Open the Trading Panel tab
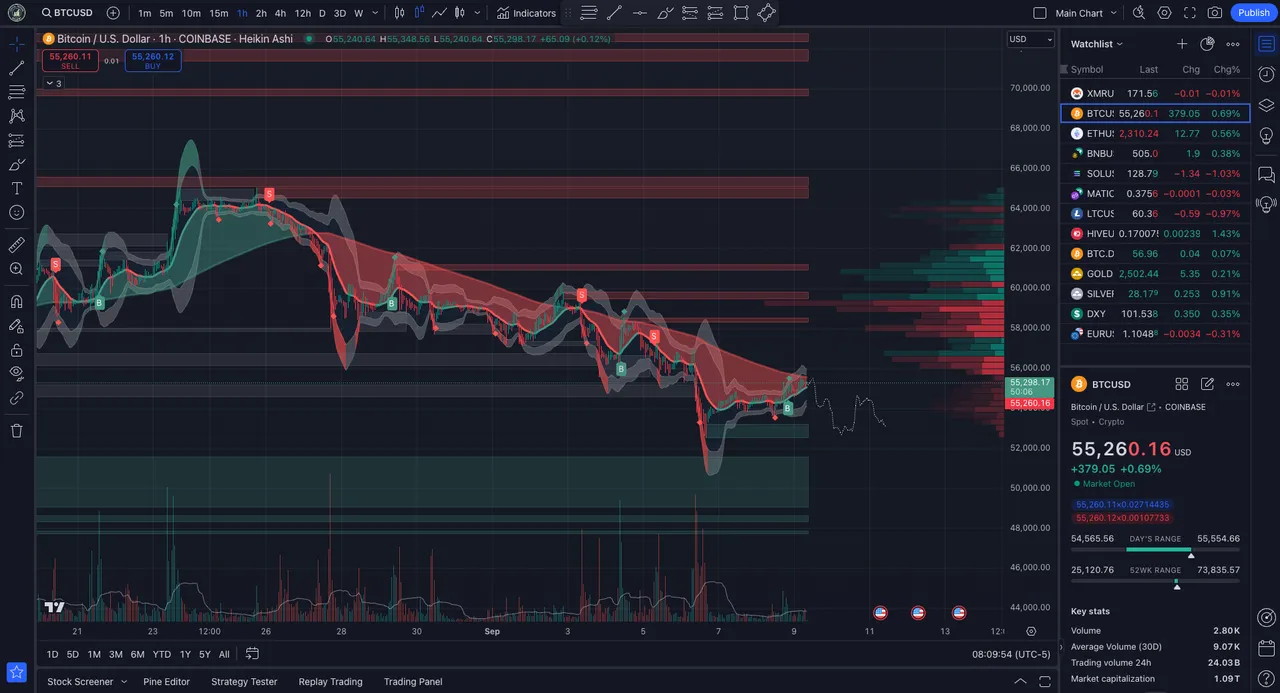 point(413,682)
